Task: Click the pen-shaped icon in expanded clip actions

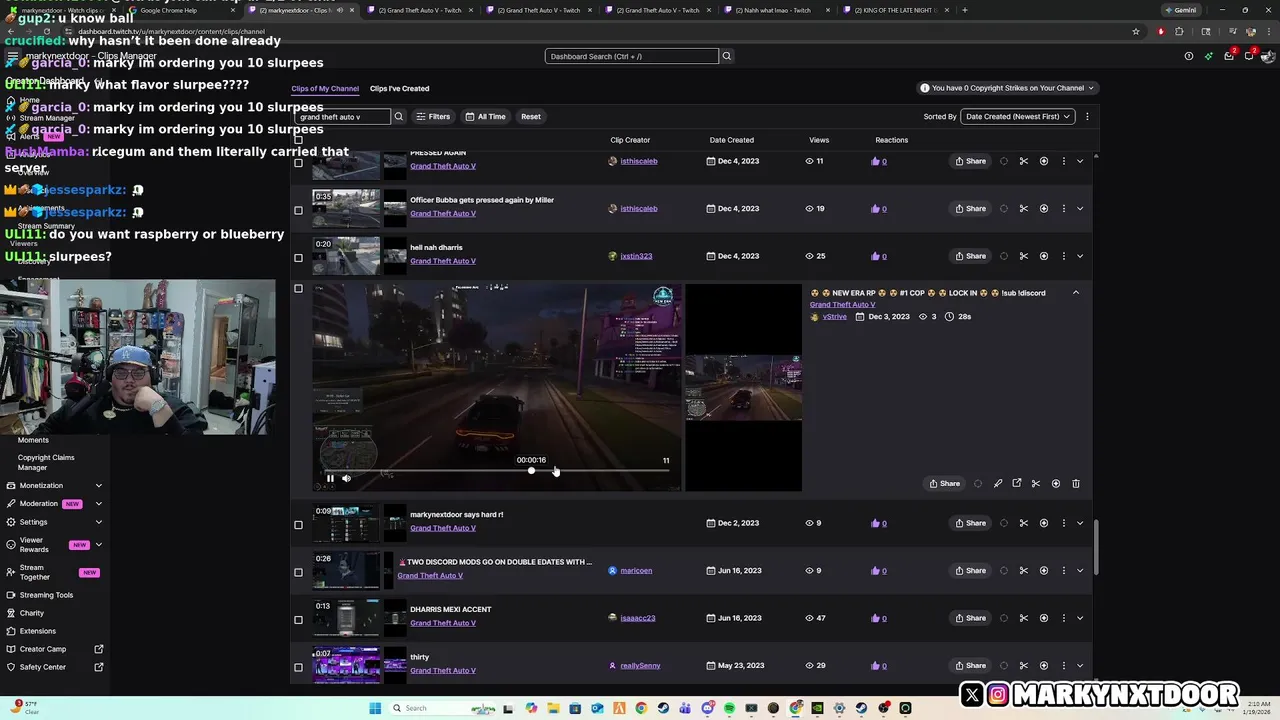Action: pos(997,483)
